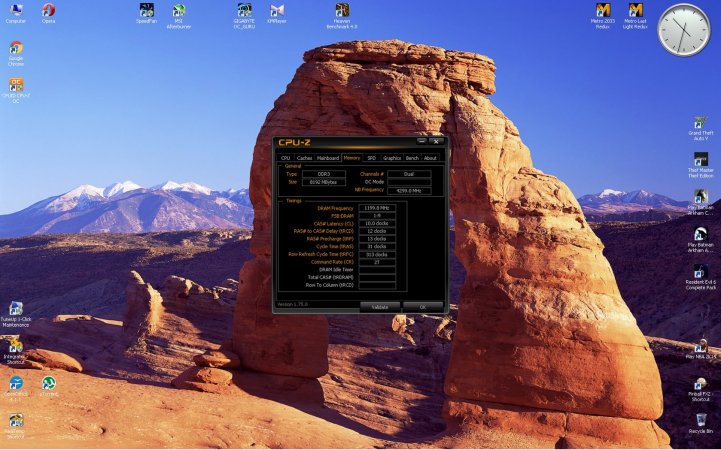
Task: Switch to the Caches tab
Action: [304, 158]
